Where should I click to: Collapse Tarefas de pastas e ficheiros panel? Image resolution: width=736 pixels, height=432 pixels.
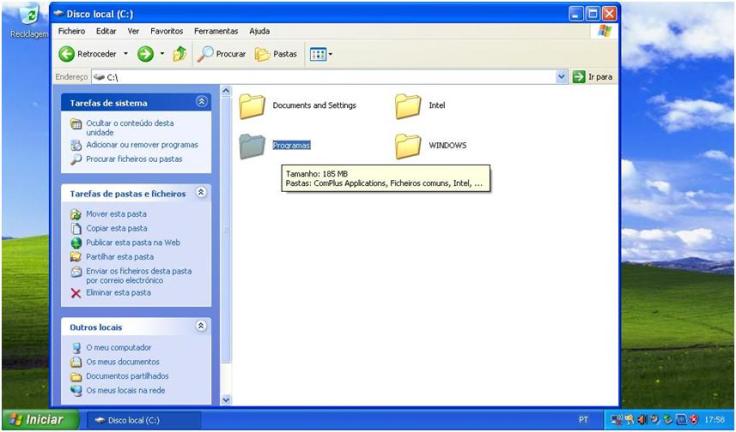click(x=202, y=192)
